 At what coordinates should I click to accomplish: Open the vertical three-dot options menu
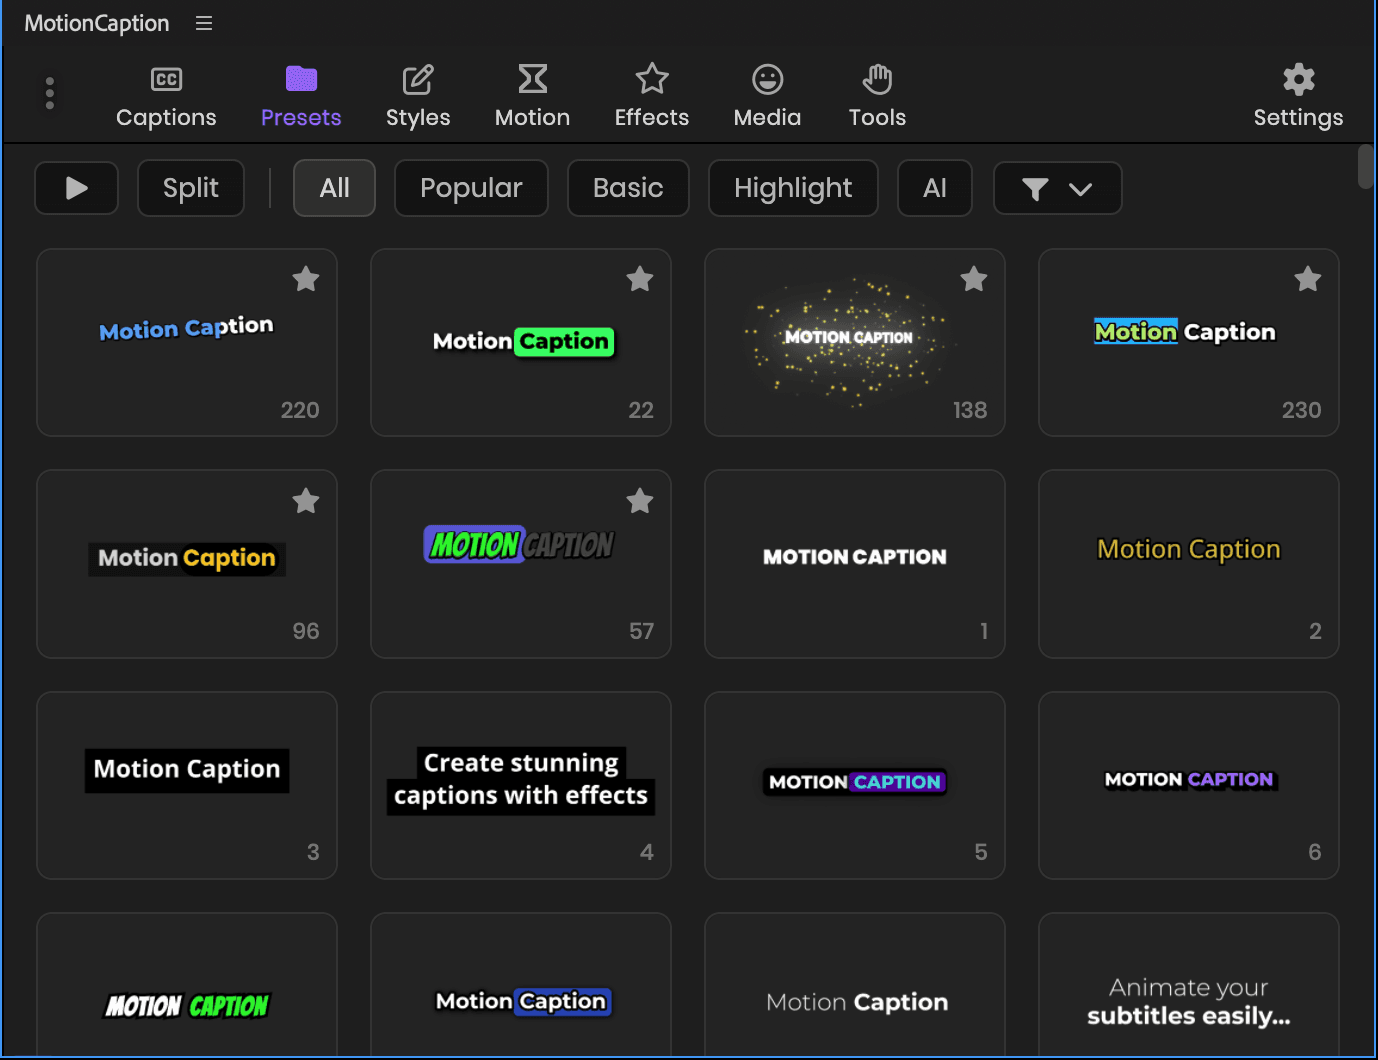(x=50, y=93)
